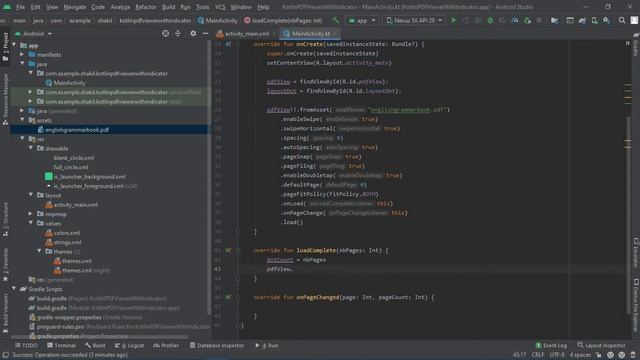This screenshot has width=640, height=360.
Task: Run the app with the green play button
Action: tap(453, 20)
